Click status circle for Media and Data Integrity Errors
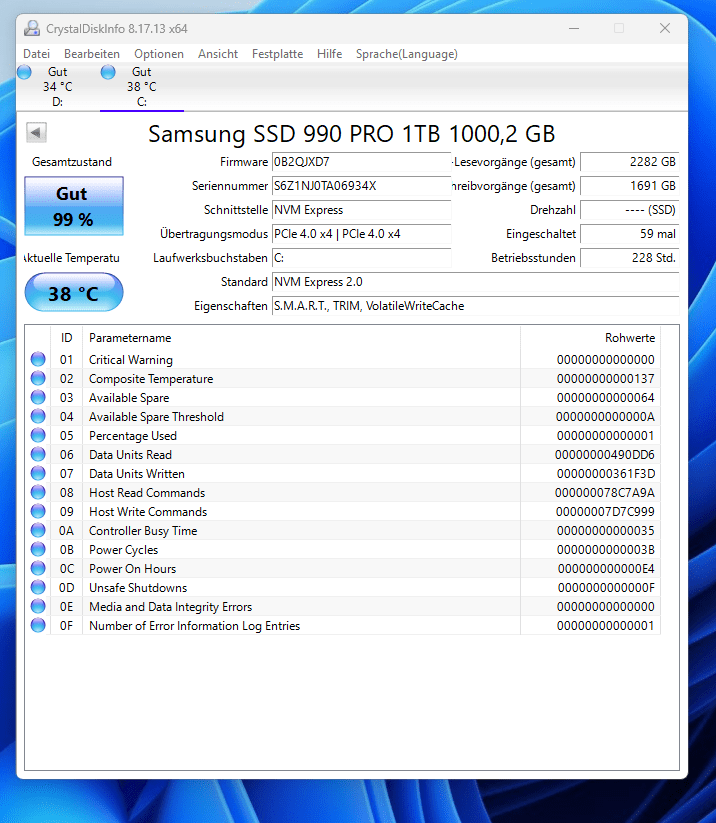Image resolution: width=716 pixels, height=823 pixels. 38,606
